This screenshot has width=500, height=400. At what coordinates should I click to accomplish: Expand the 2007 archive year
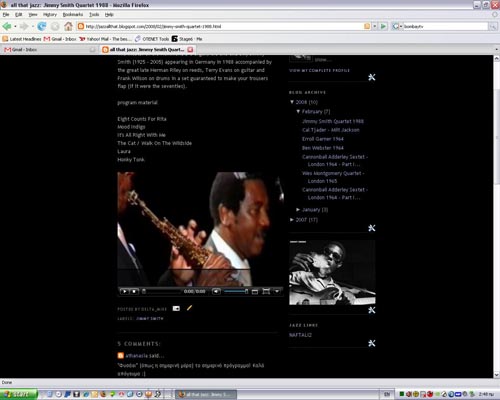[x=292, y=220]
